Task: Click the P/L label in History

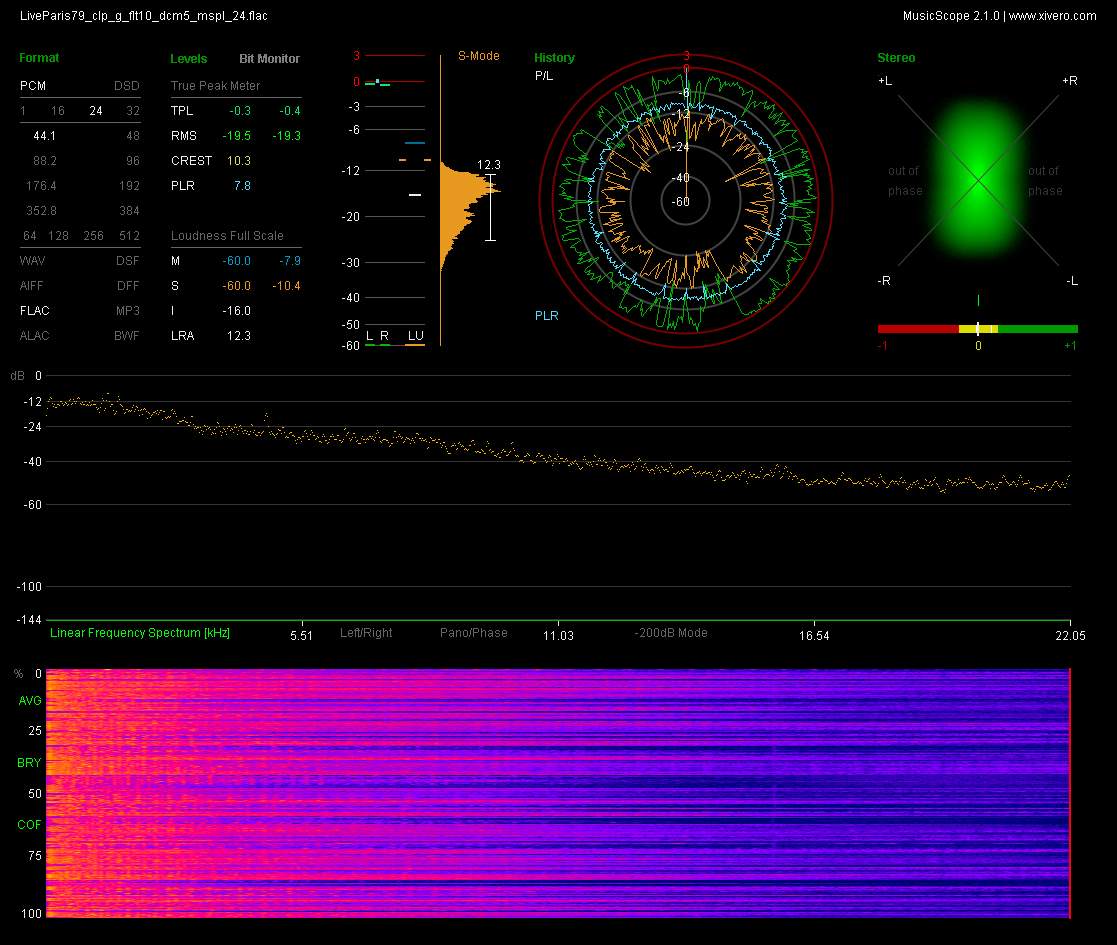Action: [543, 76]
